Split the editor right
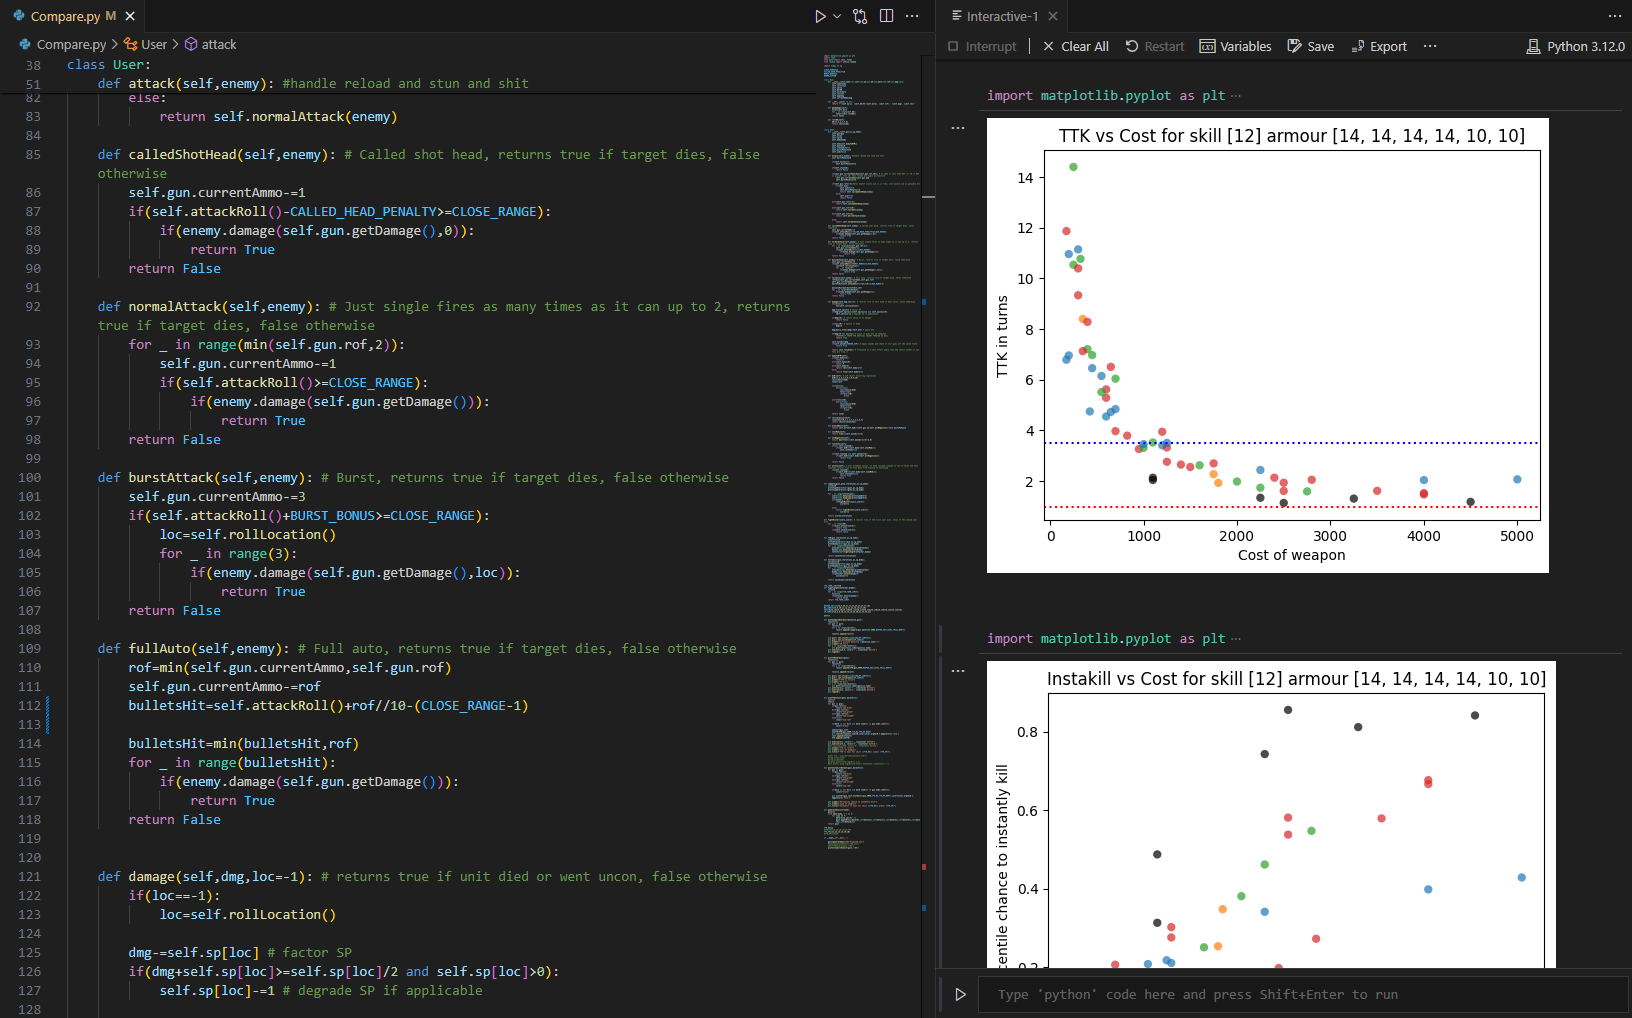The image size is (1632, 1018). (886, 16)
